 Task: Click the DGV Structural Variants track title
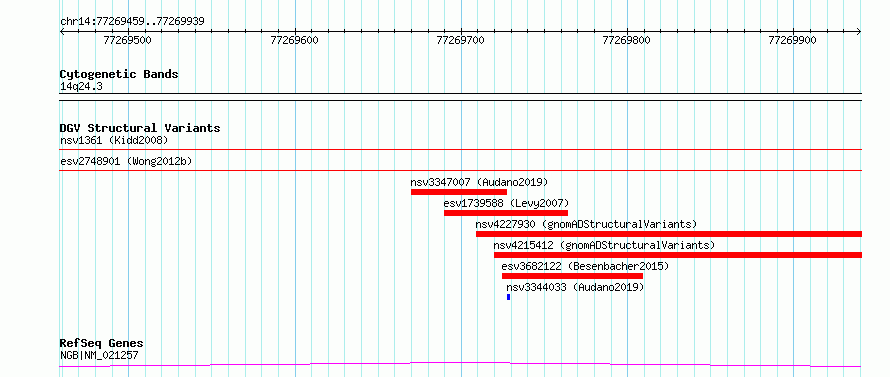pyautogui.click(x=140, y=128)
